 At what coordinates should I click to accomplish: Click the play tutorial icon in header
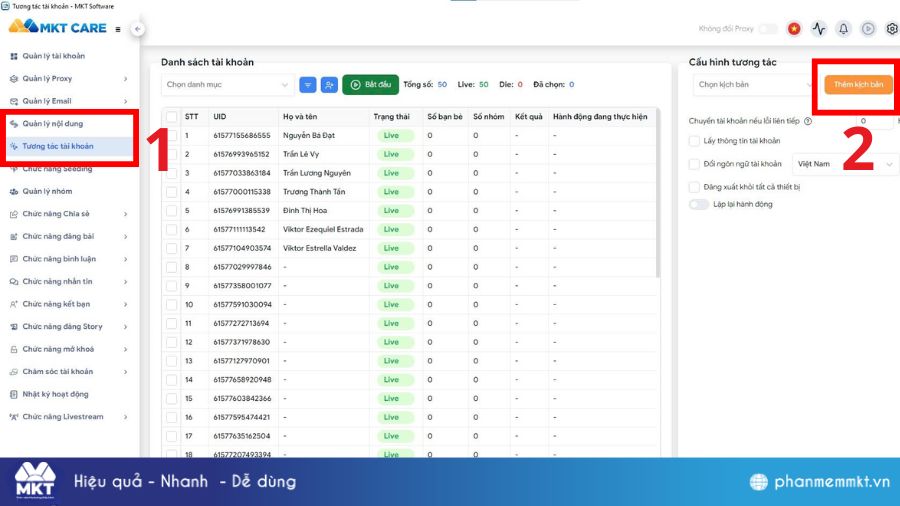click(868, 29)
